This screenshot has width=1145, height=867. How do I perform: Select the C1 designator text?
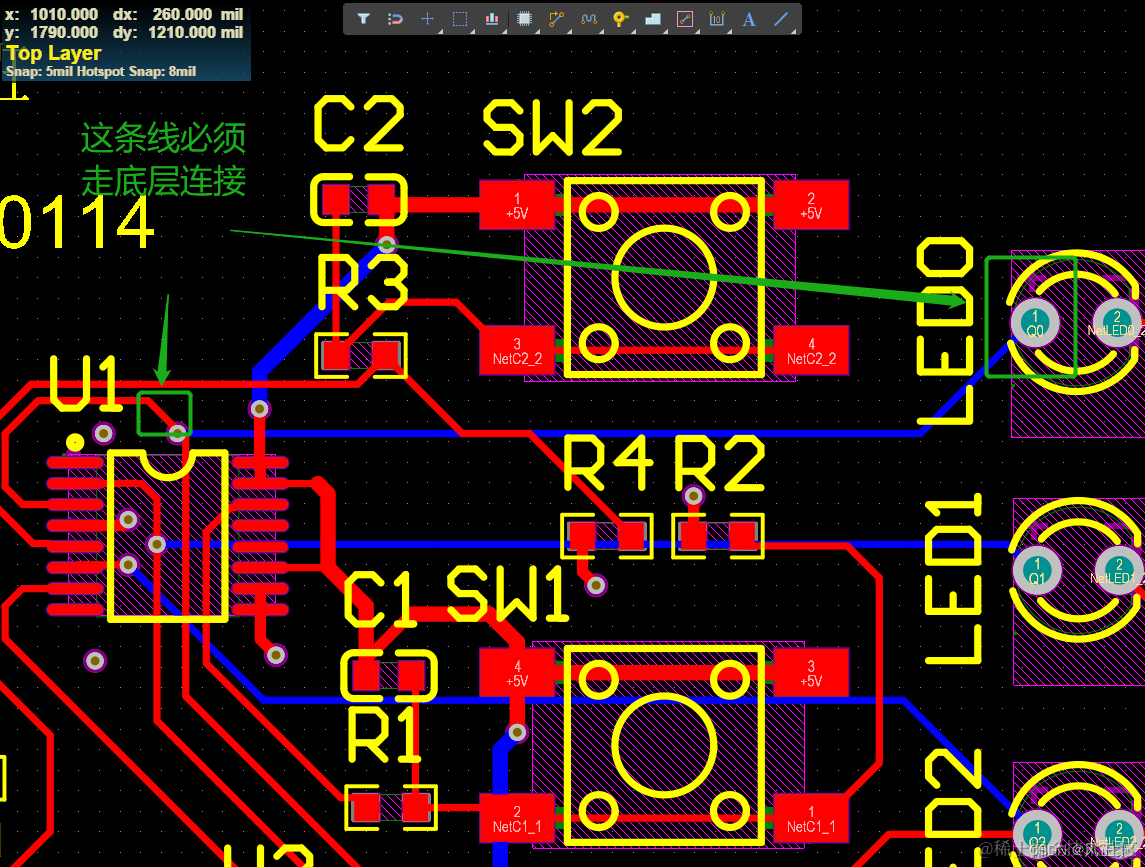(x=379, y=599)
